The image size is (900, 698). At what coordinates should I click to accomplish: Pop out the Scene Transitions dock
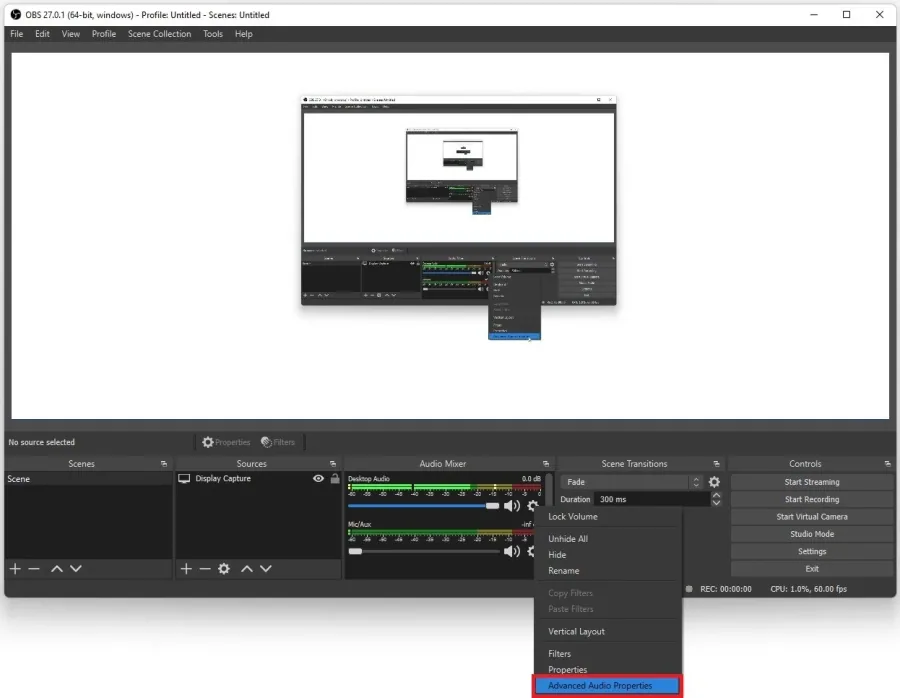[716, 464]
